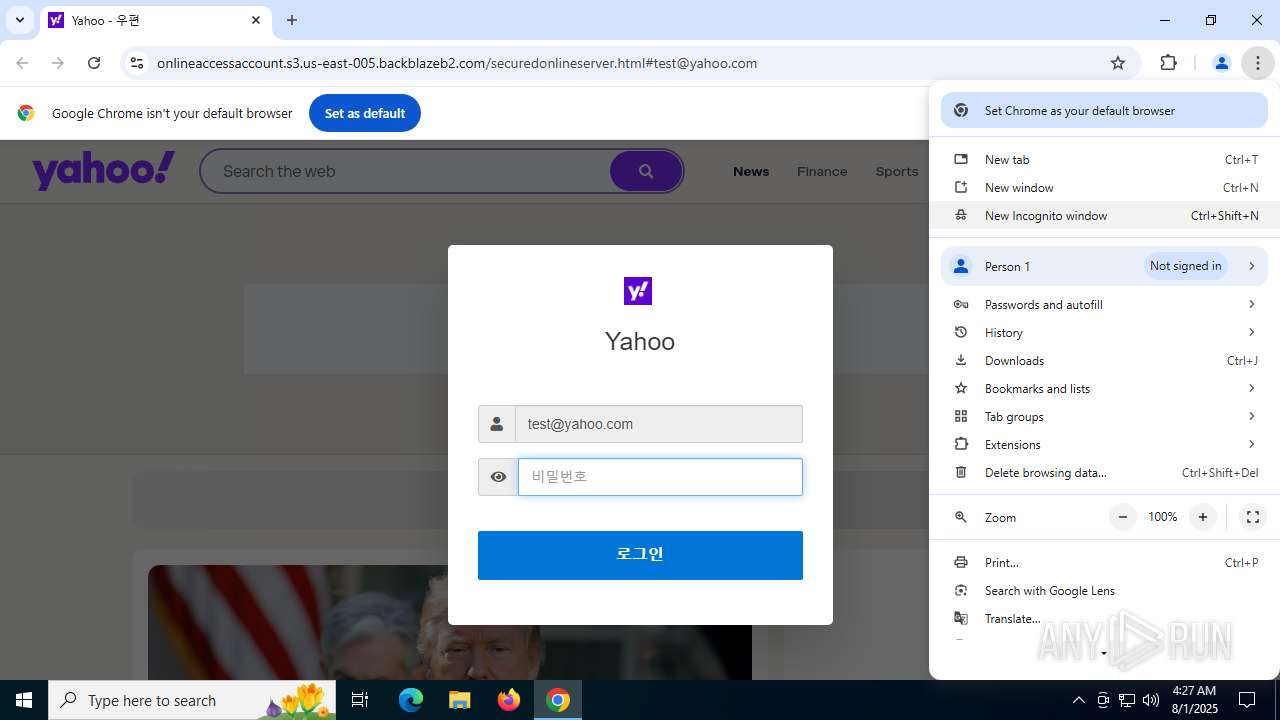The width and height of the screenshot is (1280, 720).
Task: Expand Extensions submenu in menu
Action: (x=1104, y=445)
